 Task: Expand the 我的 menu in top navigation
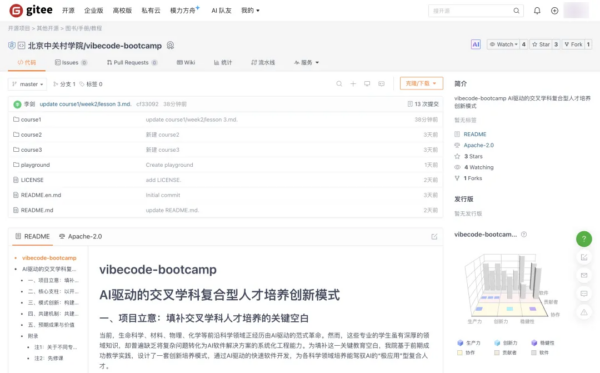(250, 10)
